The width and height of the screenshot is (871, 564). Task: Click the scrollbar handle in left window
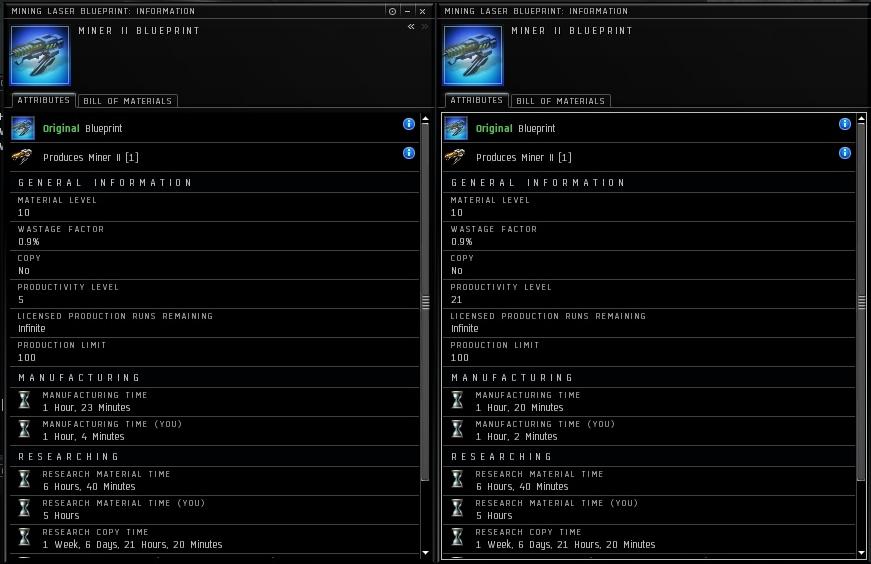[x=426, y=302]
